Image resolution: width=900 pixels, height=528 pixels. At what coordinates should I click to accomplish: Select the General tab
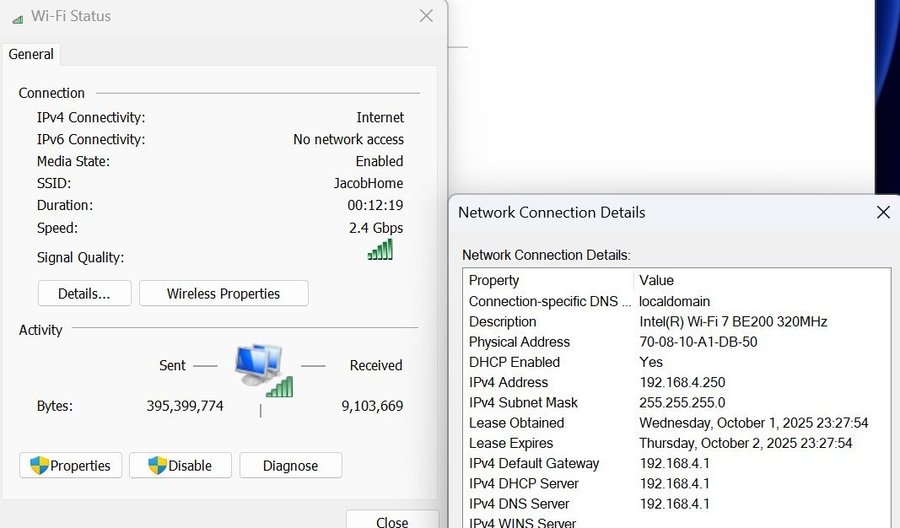click(31, 54)
